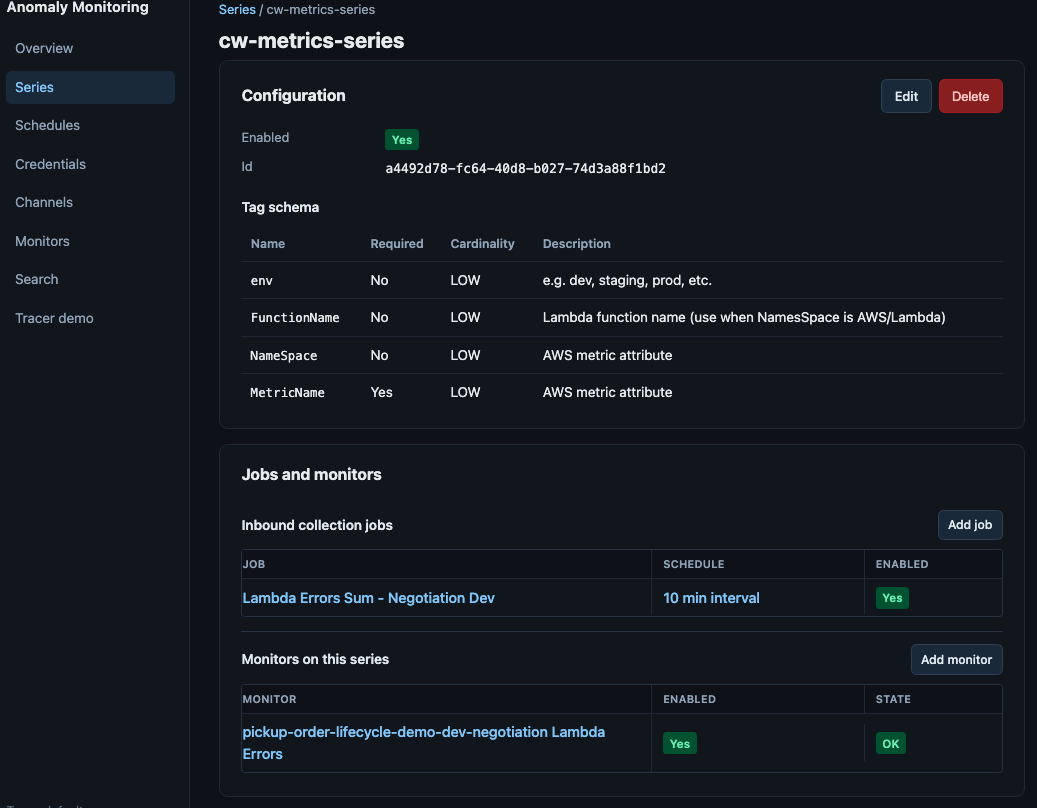This screenshot has height=808, width=1037.
Task: Click the env tag name
Action: tap(261, 280)
